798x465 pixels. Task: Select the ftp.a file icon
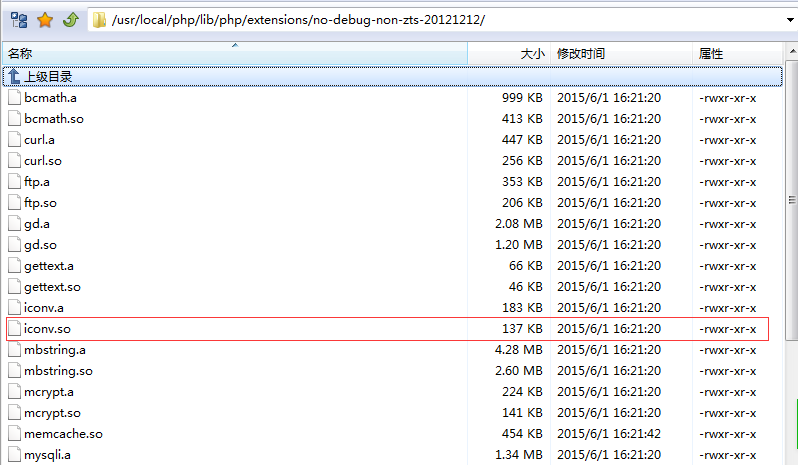14,182
